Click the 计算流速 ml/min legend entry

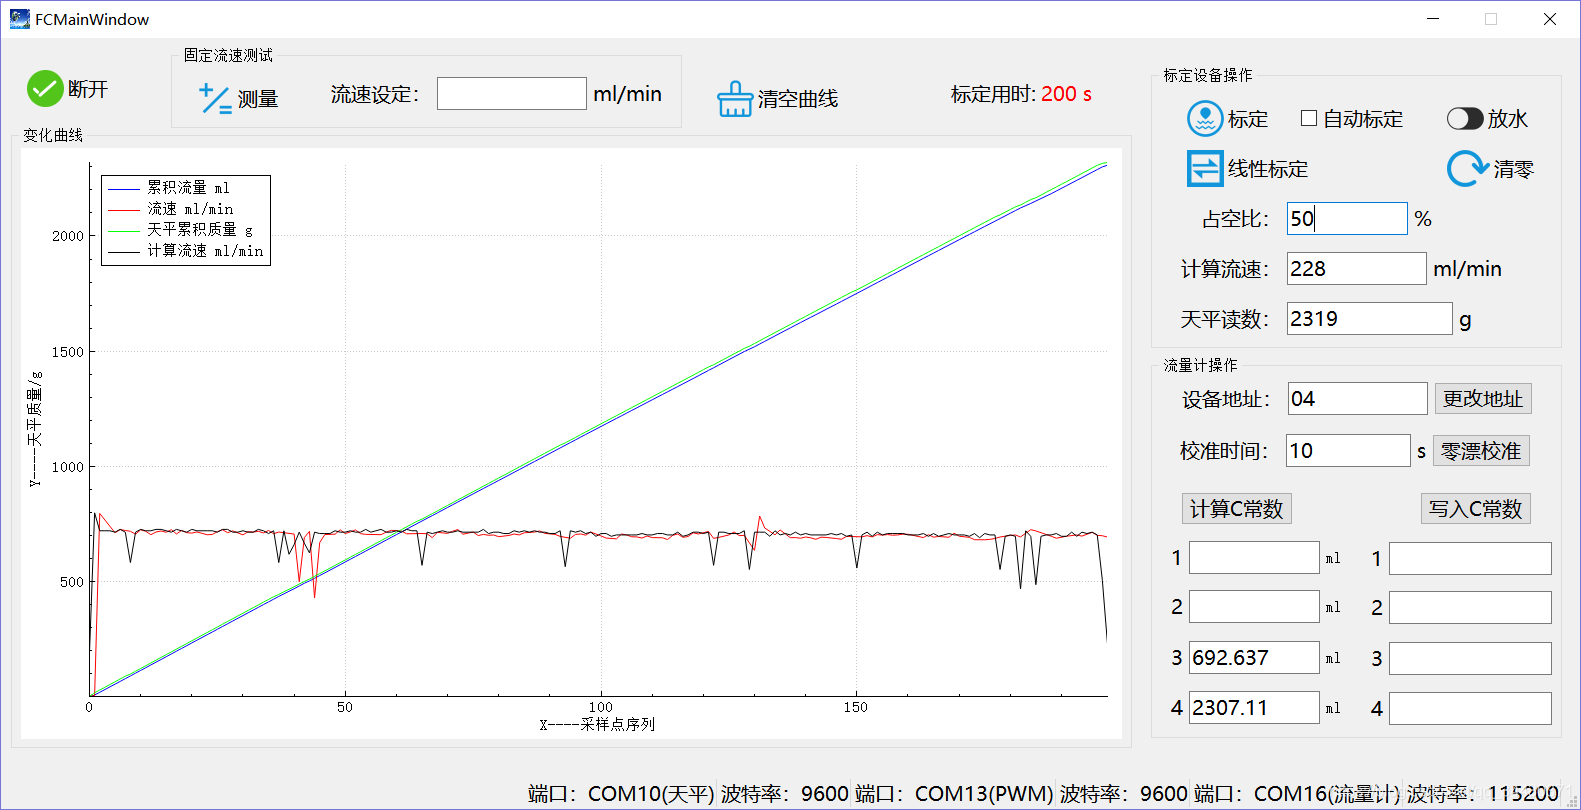[186, 251]
